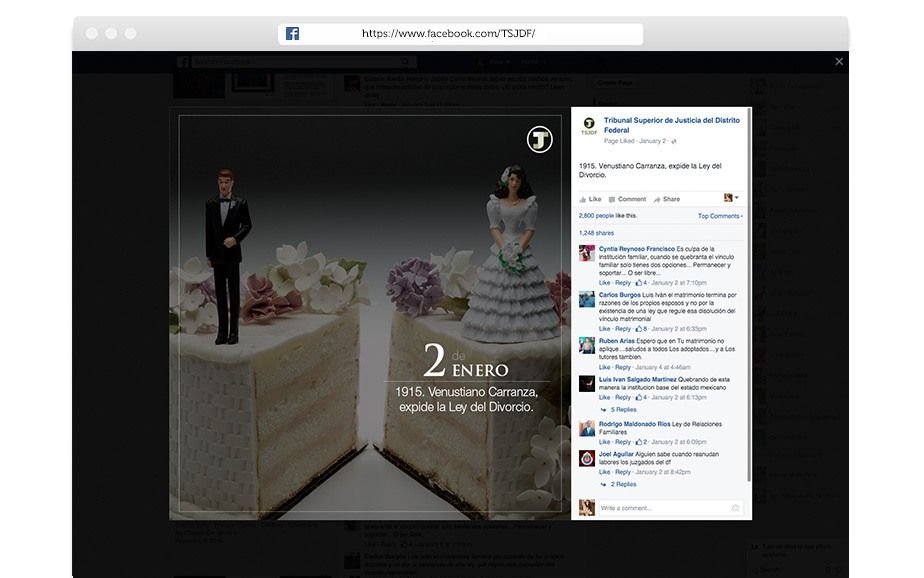Like the post via thumbs-up icon
924x578 pixels.
pos(583,200)
